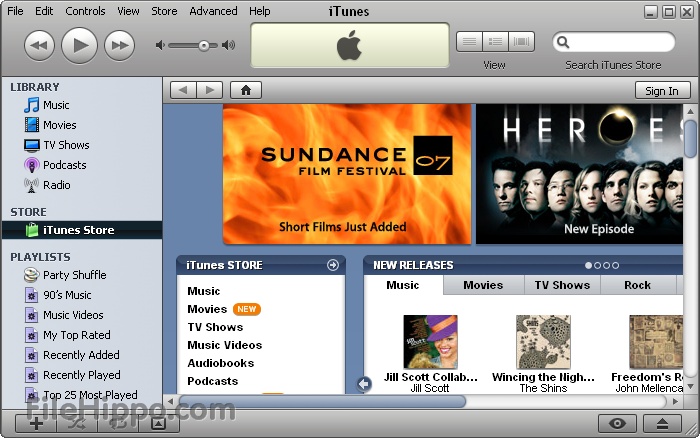
Task: Go to iTunes Store home page
Action: pos(246,90)
